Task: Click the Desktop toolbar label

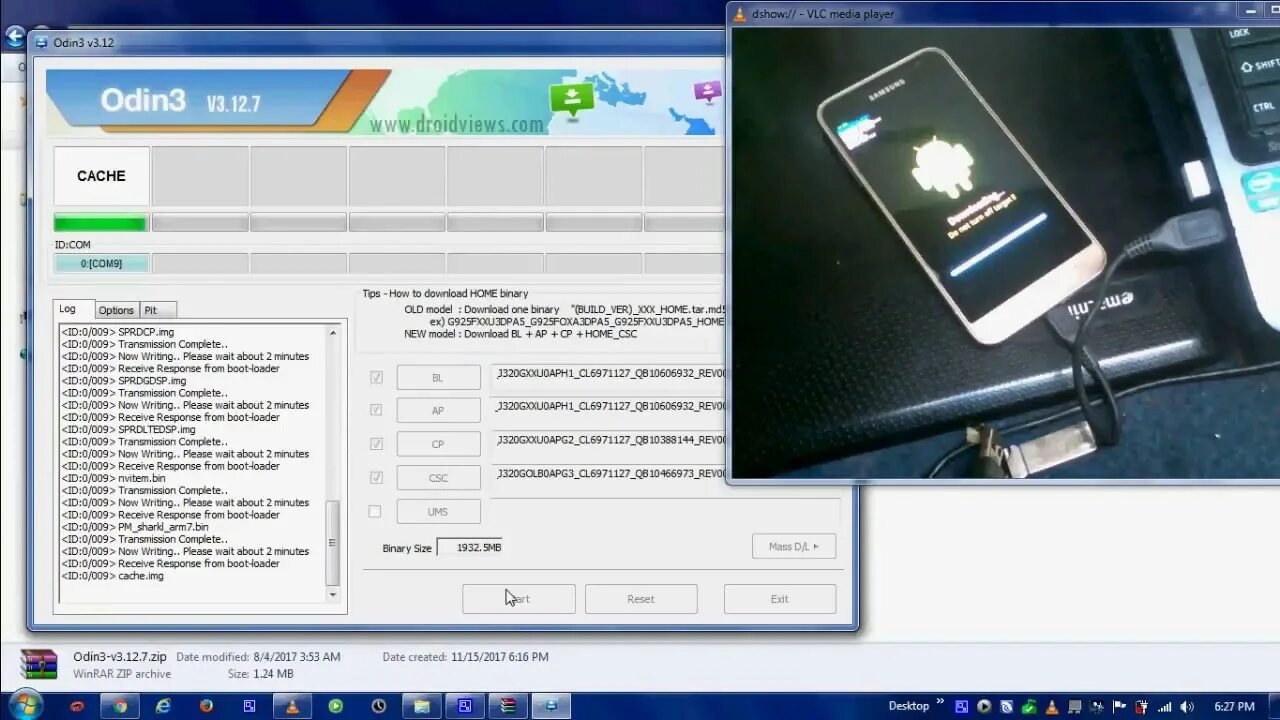Action: 909,706
